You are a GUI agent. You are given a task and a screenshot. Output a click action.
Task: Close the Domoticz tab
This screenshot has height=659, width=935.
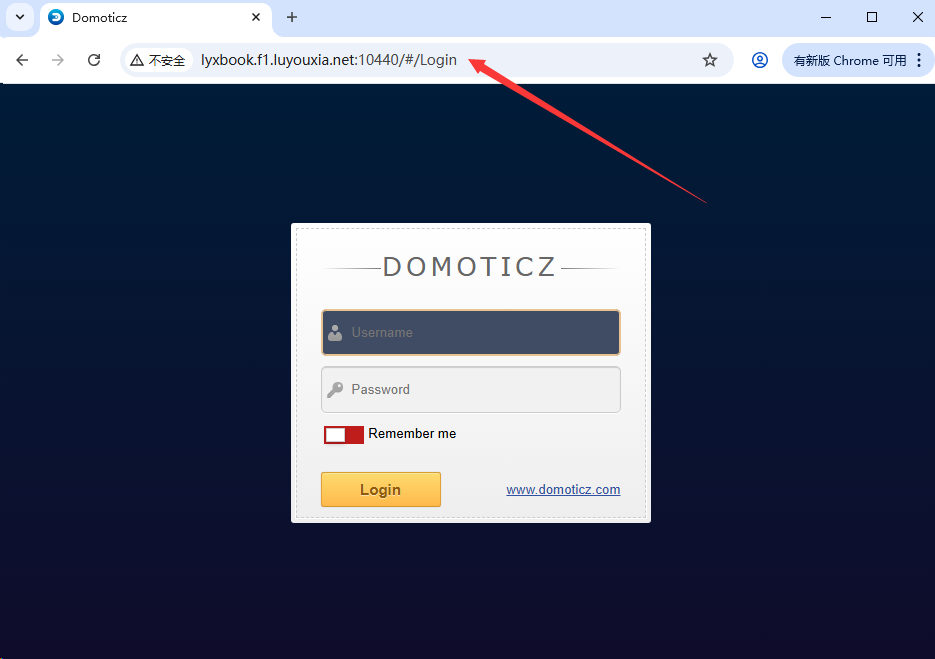[256, 17]
